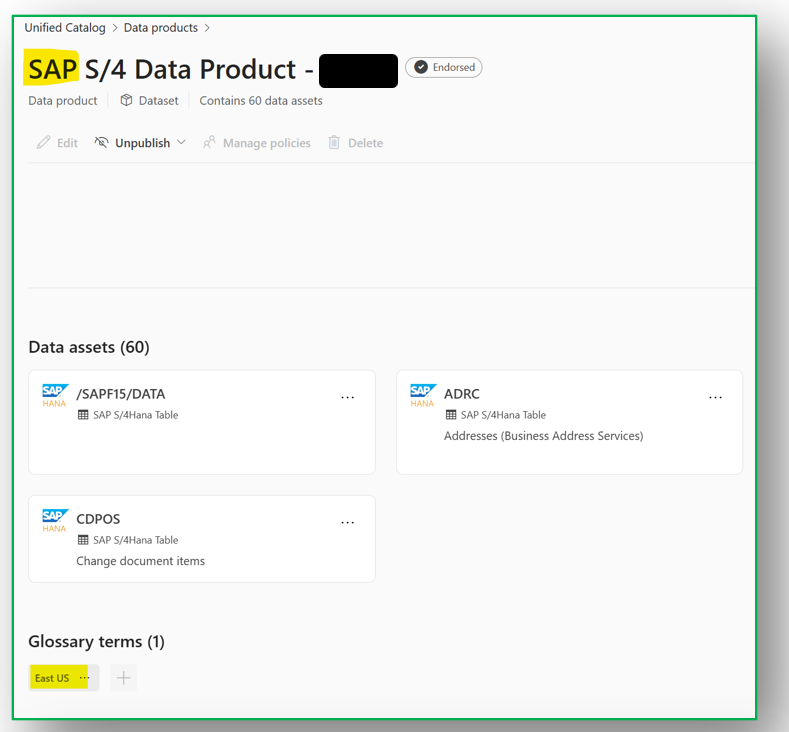
Task: Open more options for CDPOS asset
Action: (x=348, y=522)
